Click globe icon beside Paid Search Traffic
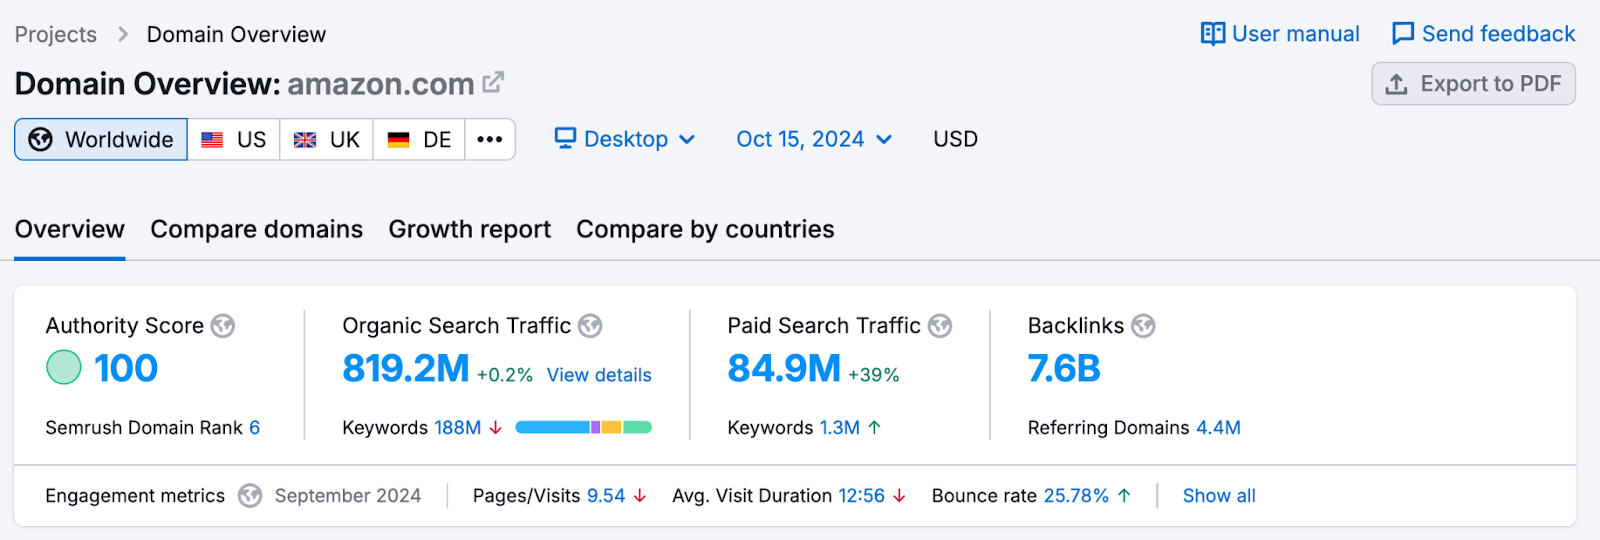 point(940,326)
